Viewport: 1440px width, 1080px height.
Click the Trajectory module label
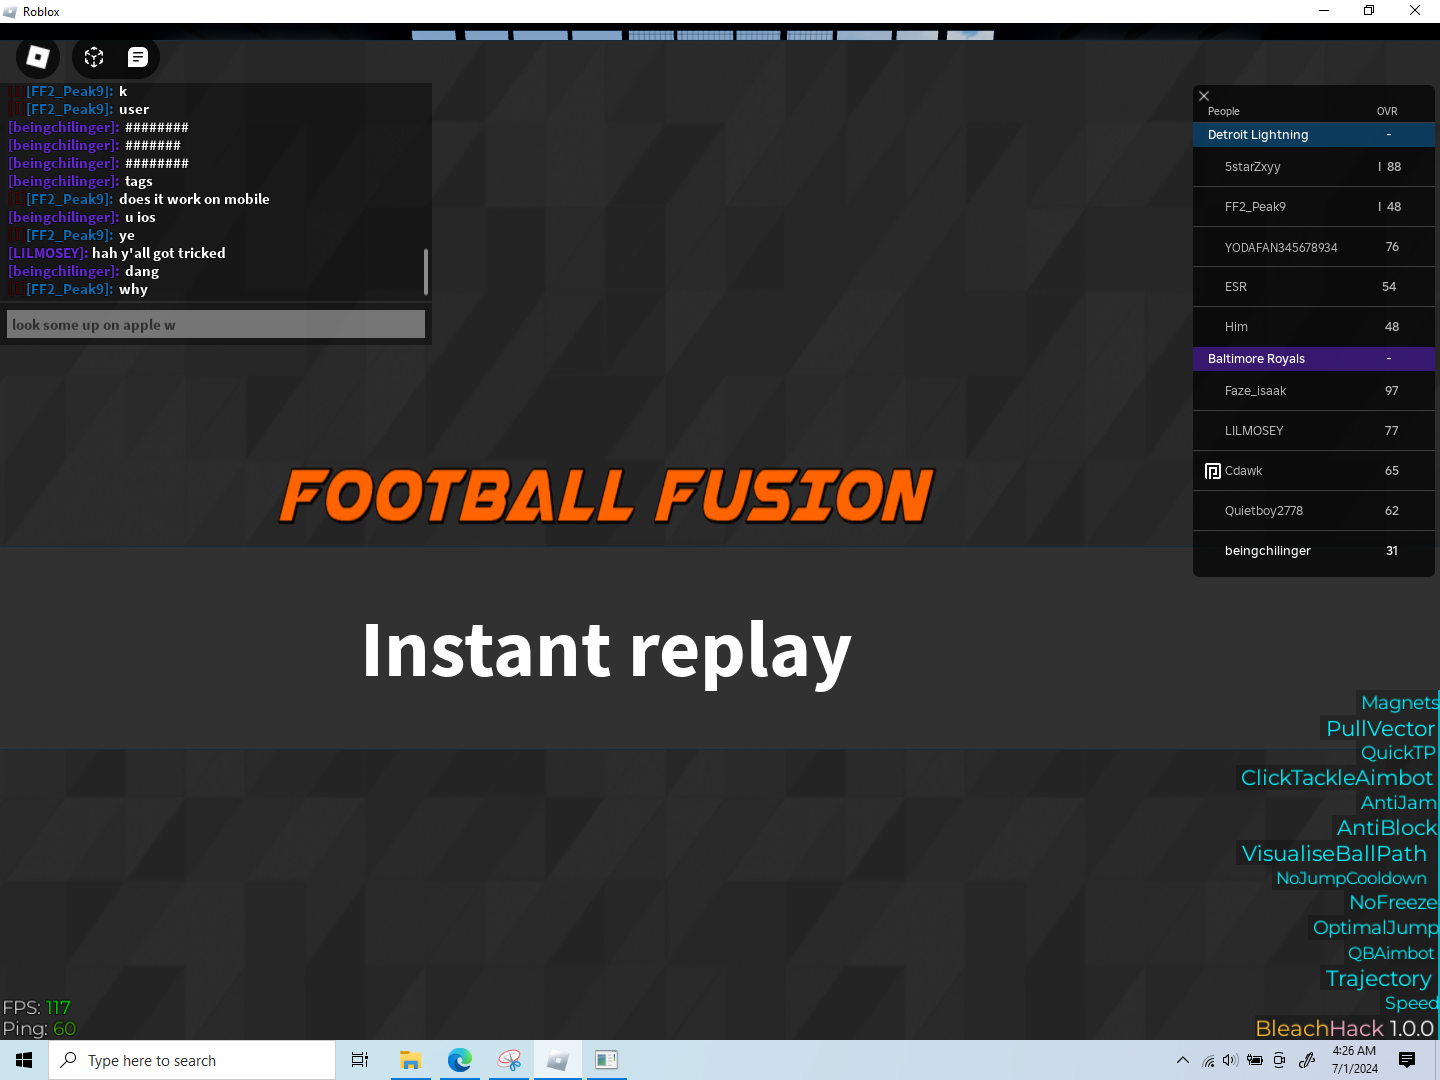1379,979
